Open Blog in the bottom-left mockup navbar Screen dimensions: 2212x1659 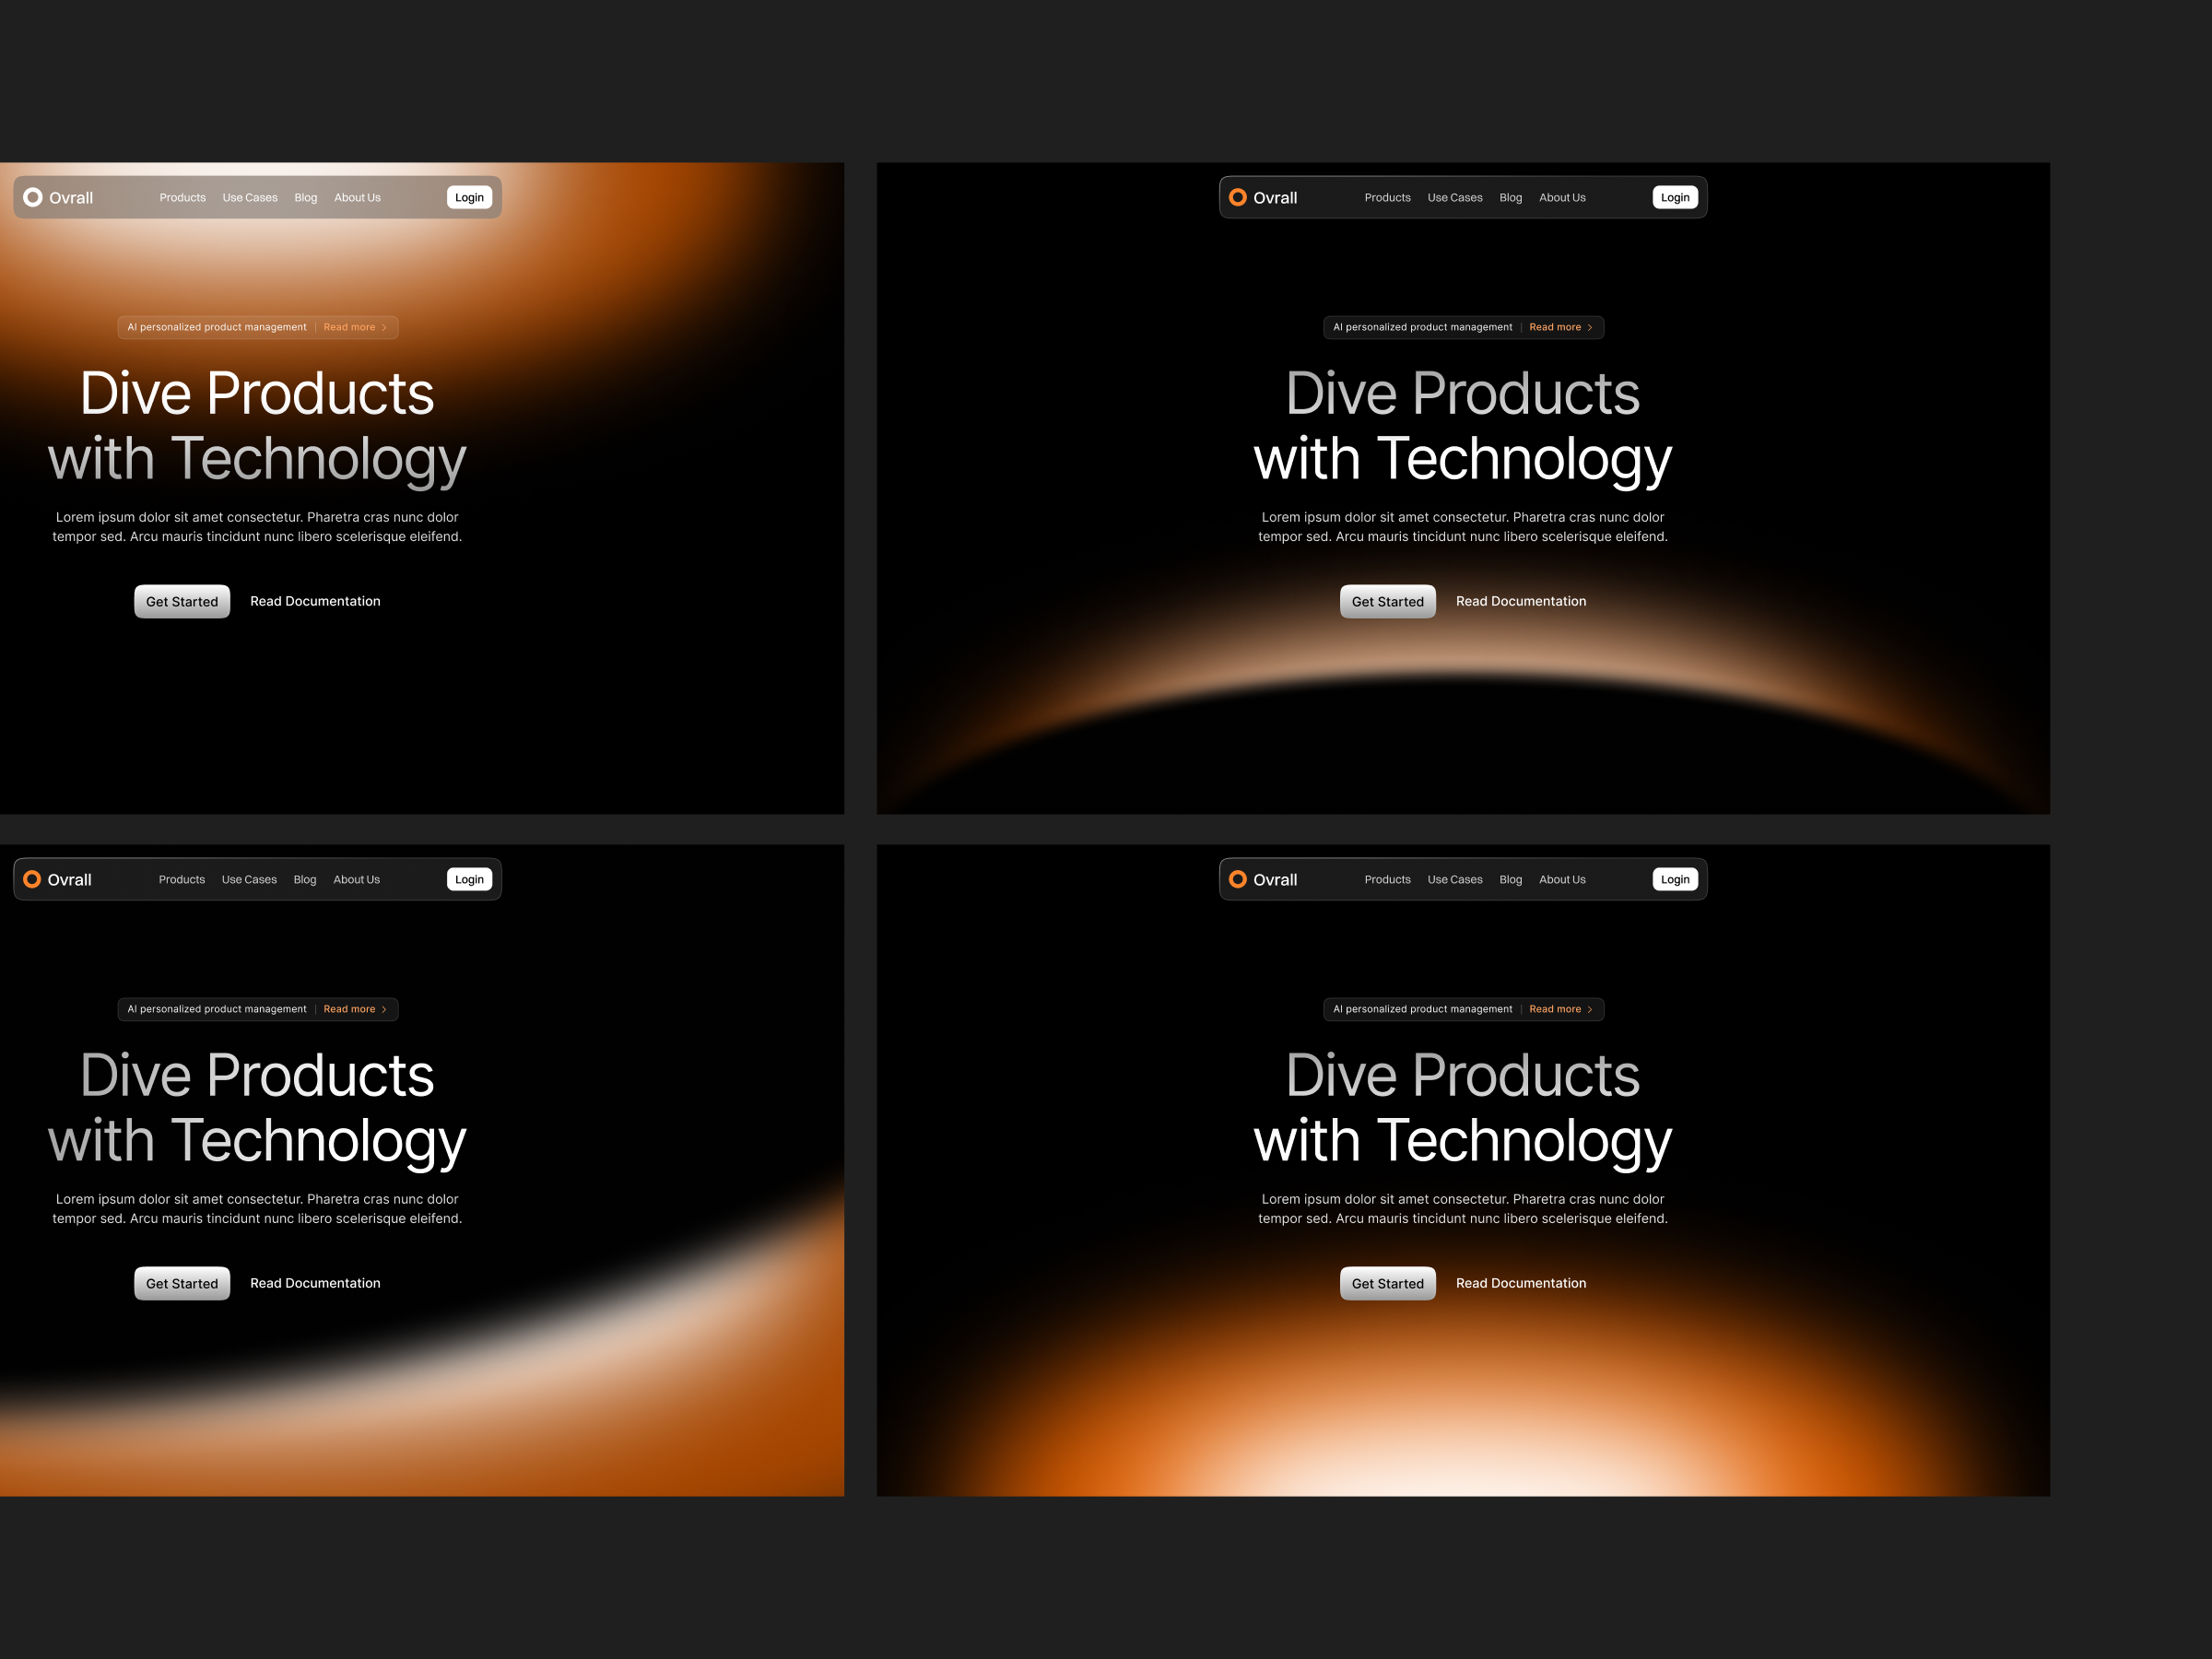(305, 880)
